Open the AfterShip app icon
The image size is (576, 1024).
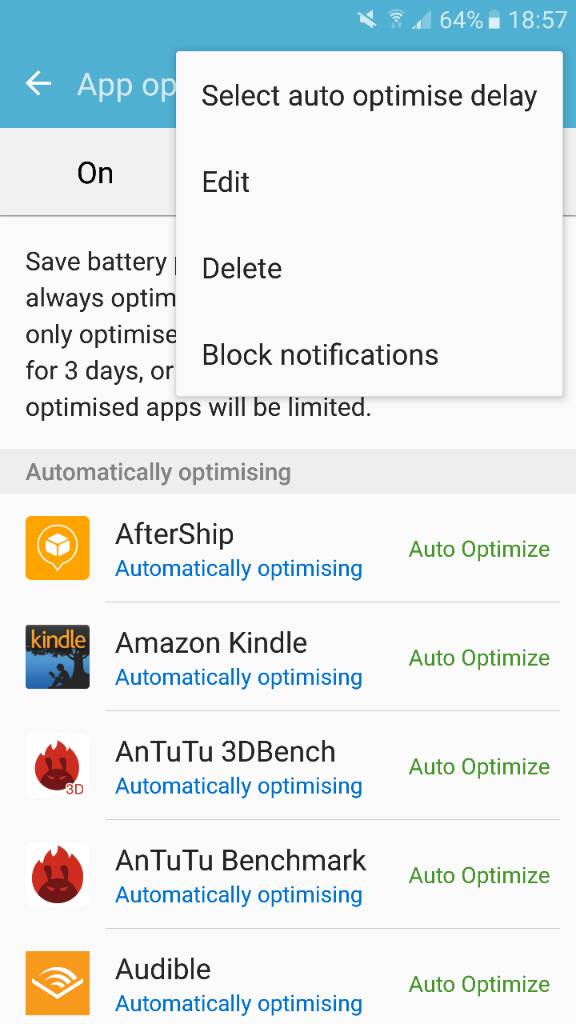57,547
